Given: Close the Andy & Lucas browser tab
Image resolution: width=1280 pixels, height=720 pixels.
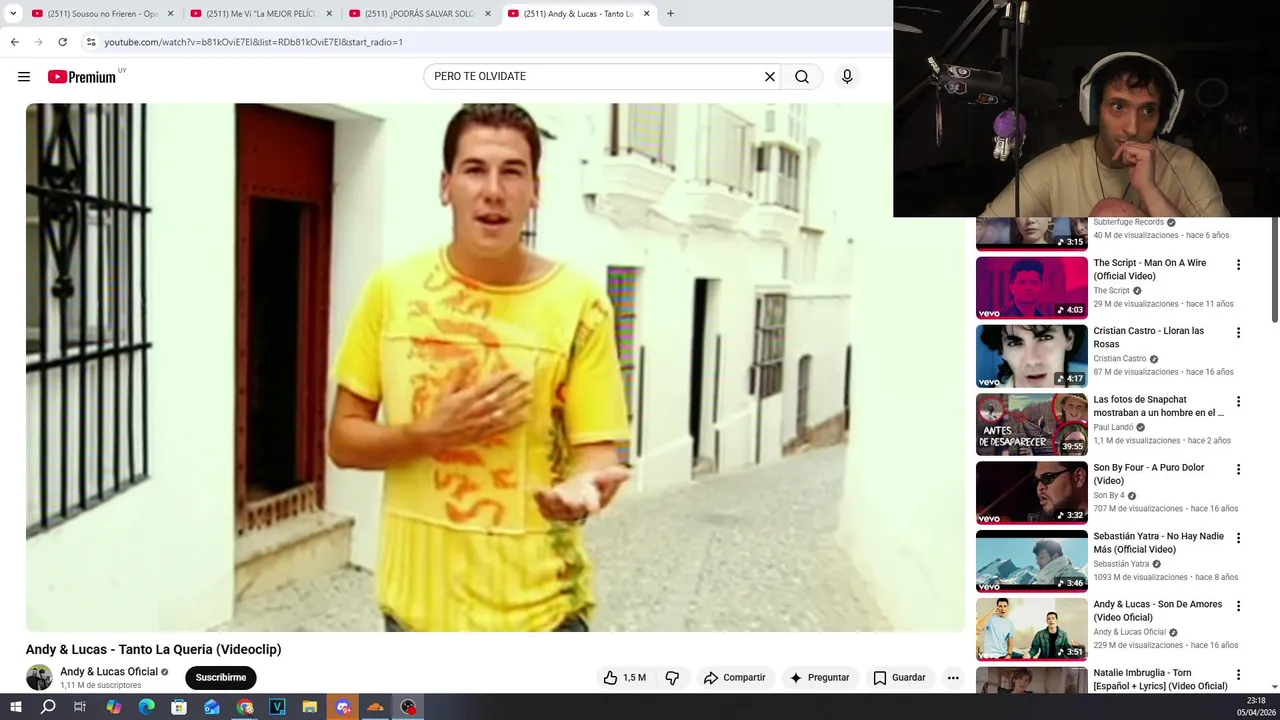Looking at the screenshot, I should tap(647, 14).
